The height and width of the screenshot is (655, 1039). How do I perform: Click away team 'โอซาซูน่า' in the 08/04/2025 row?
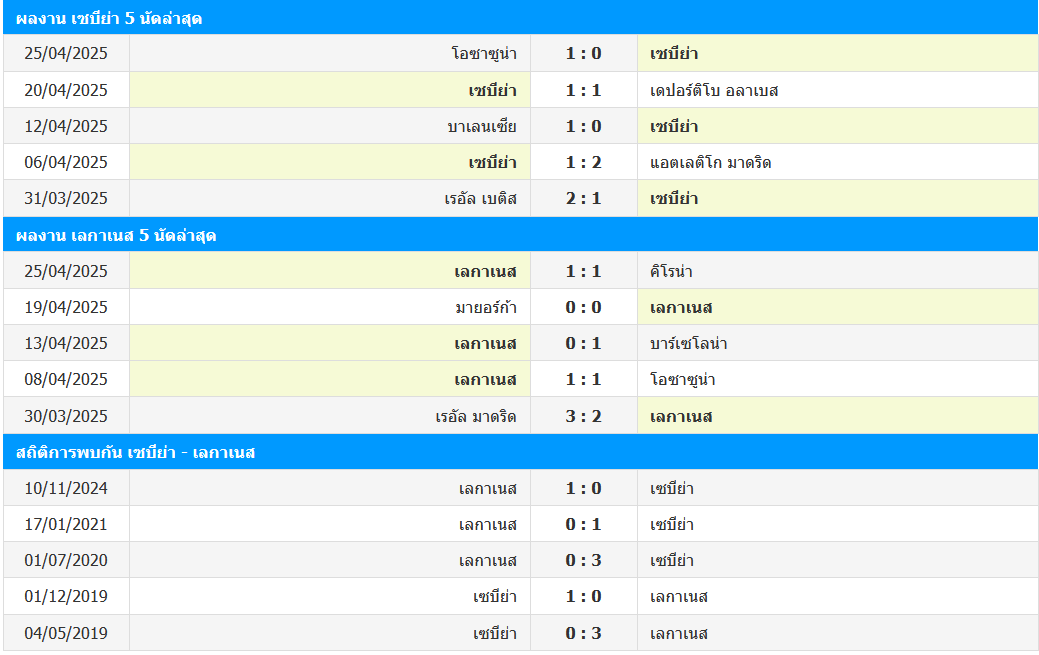[683, 379]
